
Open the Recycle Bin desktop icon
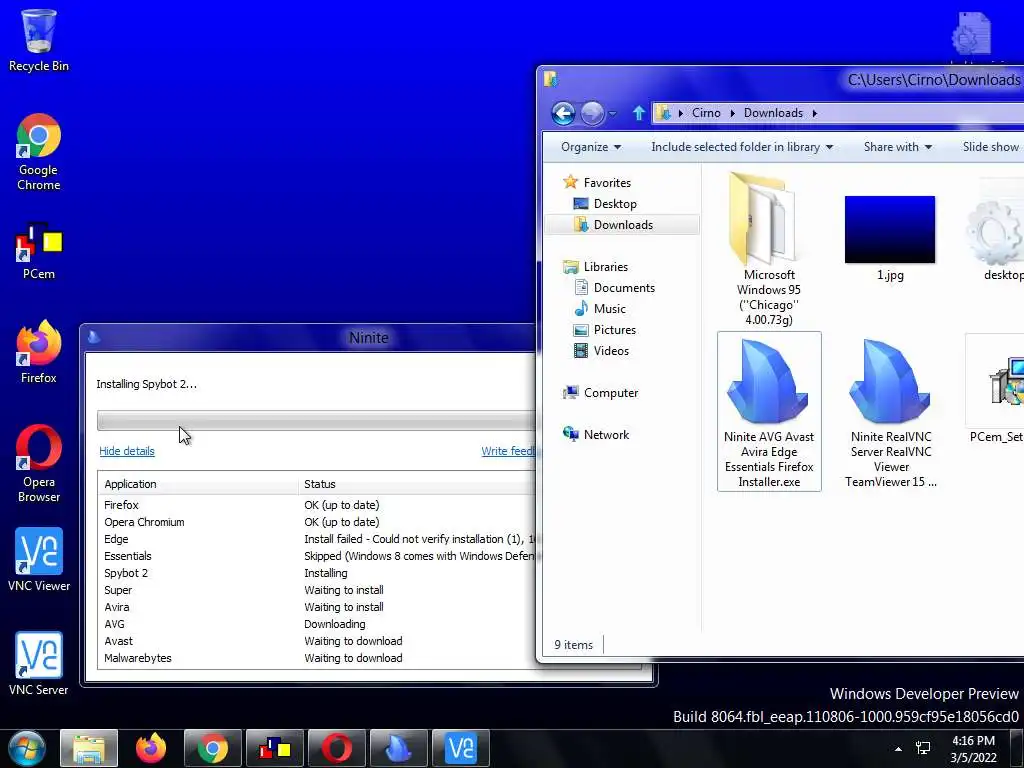tap(39, 39)
